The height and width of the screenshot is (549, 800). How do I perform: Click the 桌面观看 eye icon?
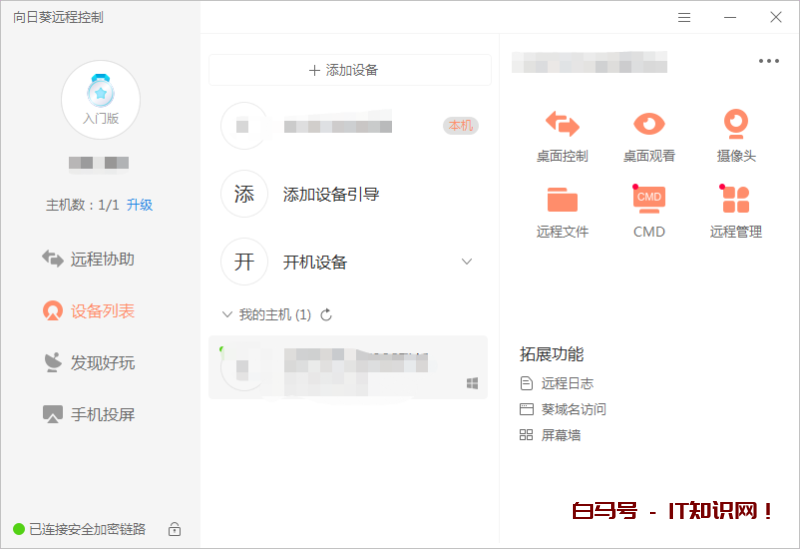649,124
